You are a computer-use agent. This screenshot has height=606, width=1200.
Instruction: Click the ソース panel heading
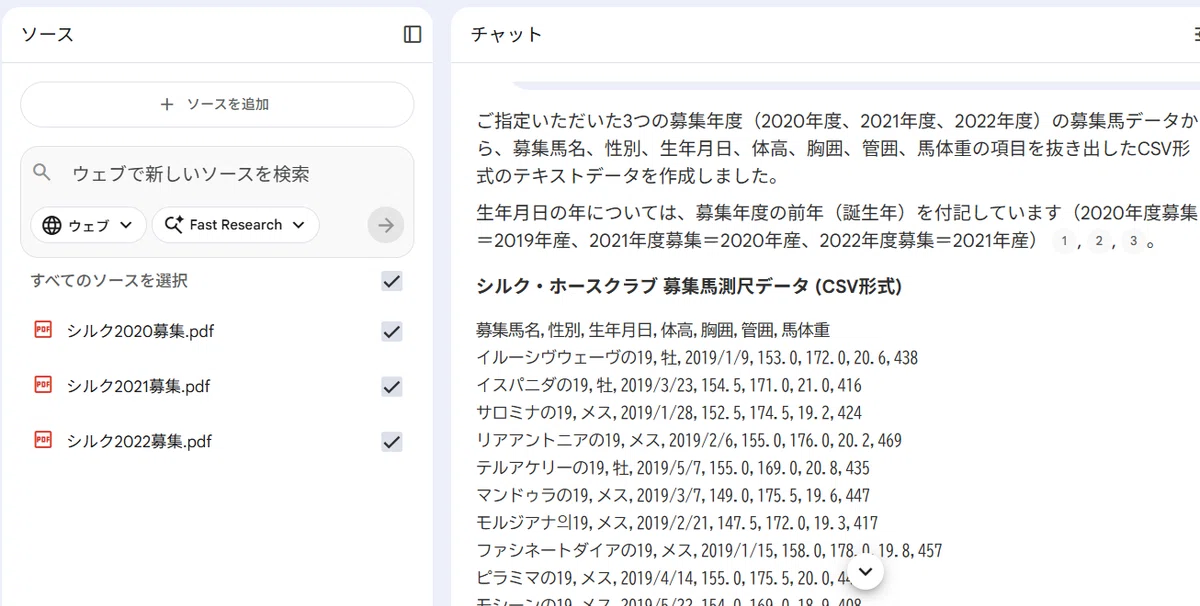(x=47, y=34)
